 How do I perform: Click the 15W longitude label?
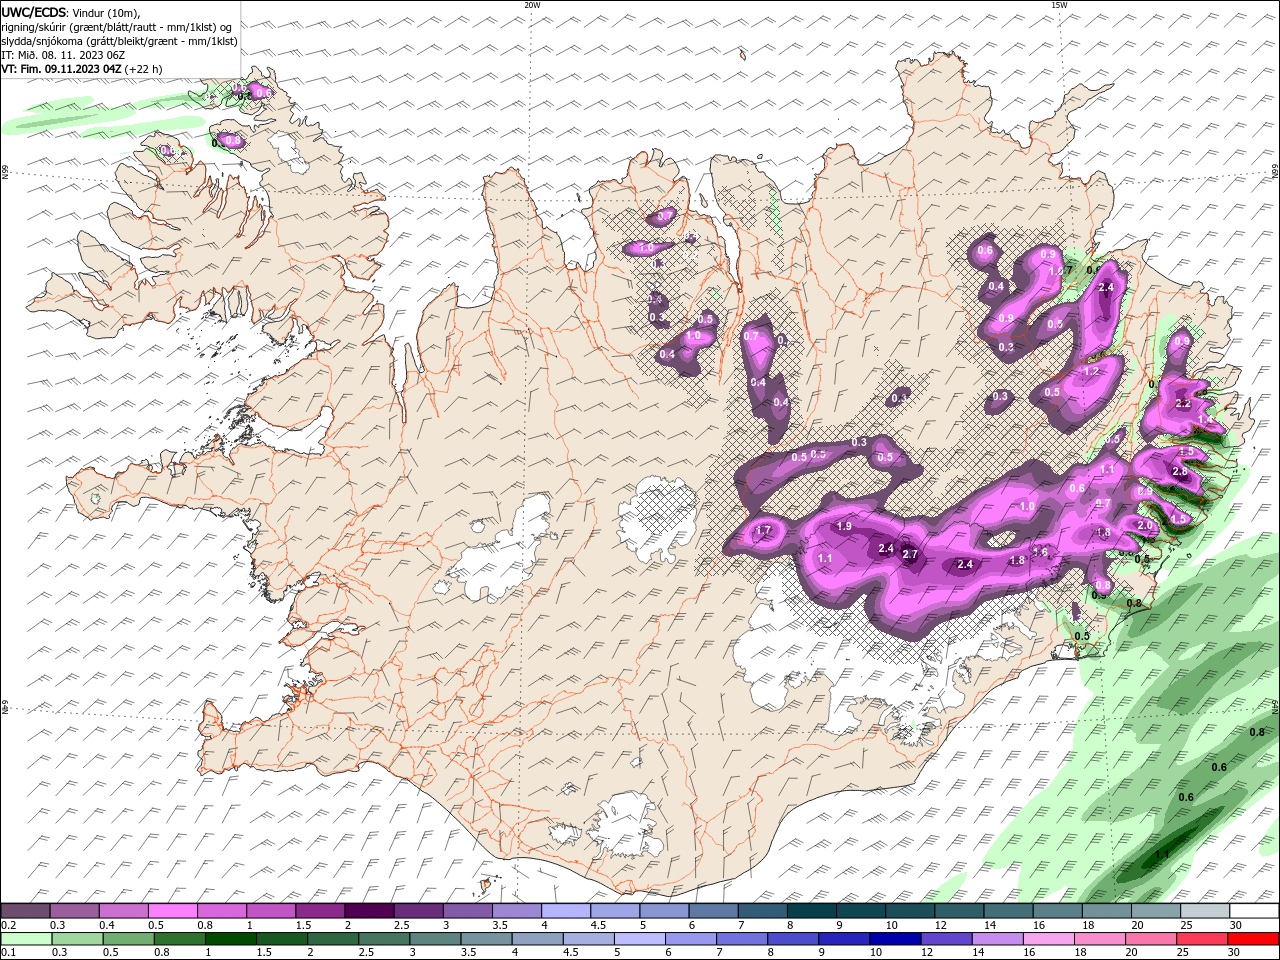[x=1059, y=5]
